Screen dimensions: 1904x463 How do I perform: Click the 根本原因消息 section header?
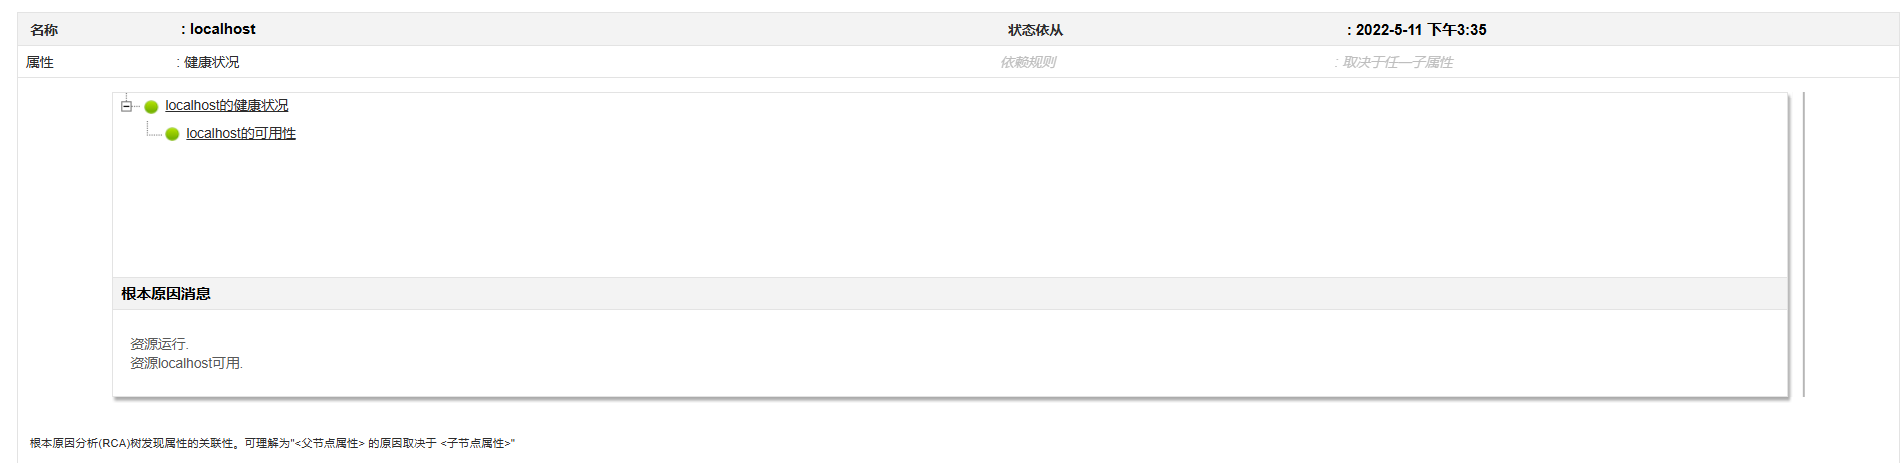(x=166, y=294)
